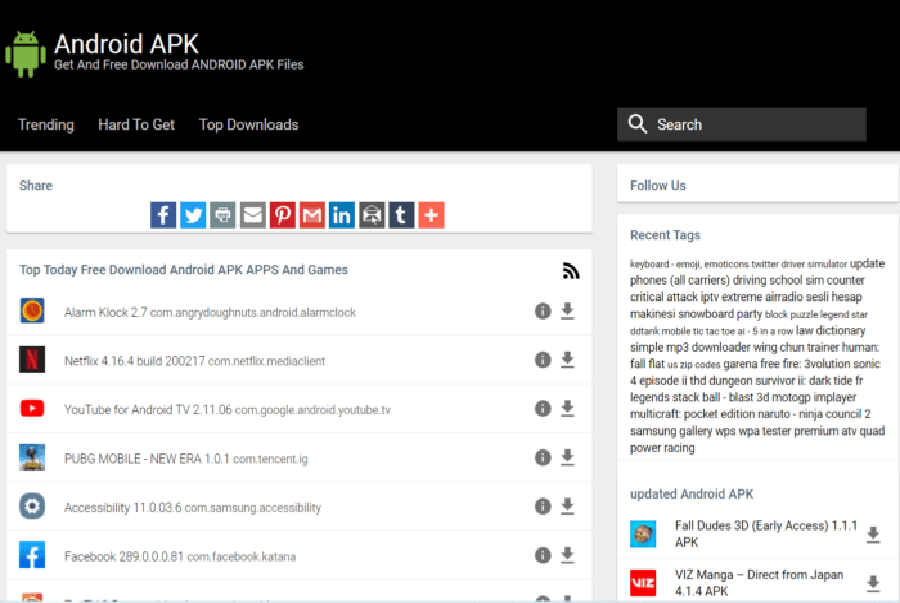This screenshot has width=900, height=603.
Task: Download Fall Dudes 3D APK arrow
Action: 873,535
